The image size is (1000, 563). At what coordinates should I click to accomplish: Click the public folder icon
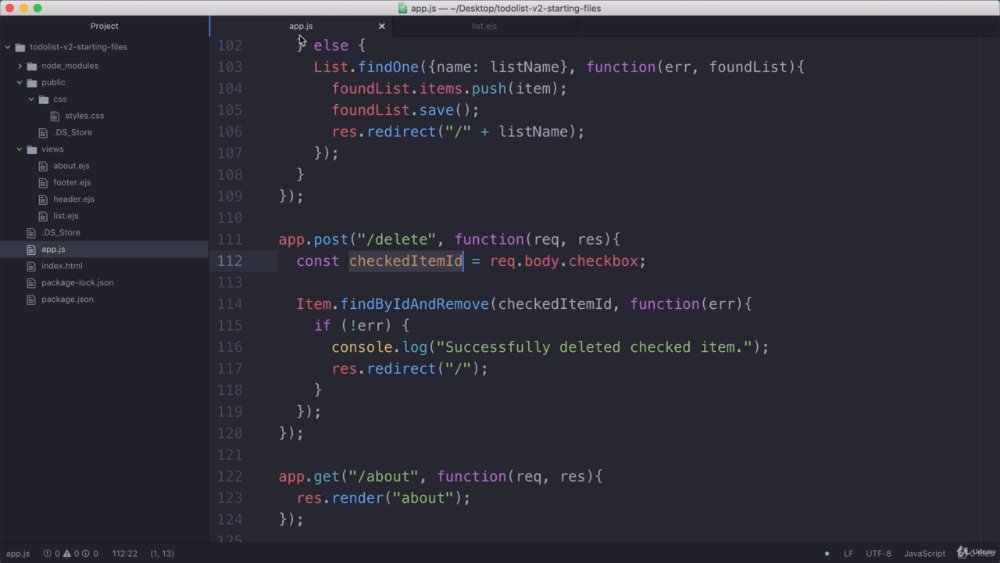click(32, 83)
